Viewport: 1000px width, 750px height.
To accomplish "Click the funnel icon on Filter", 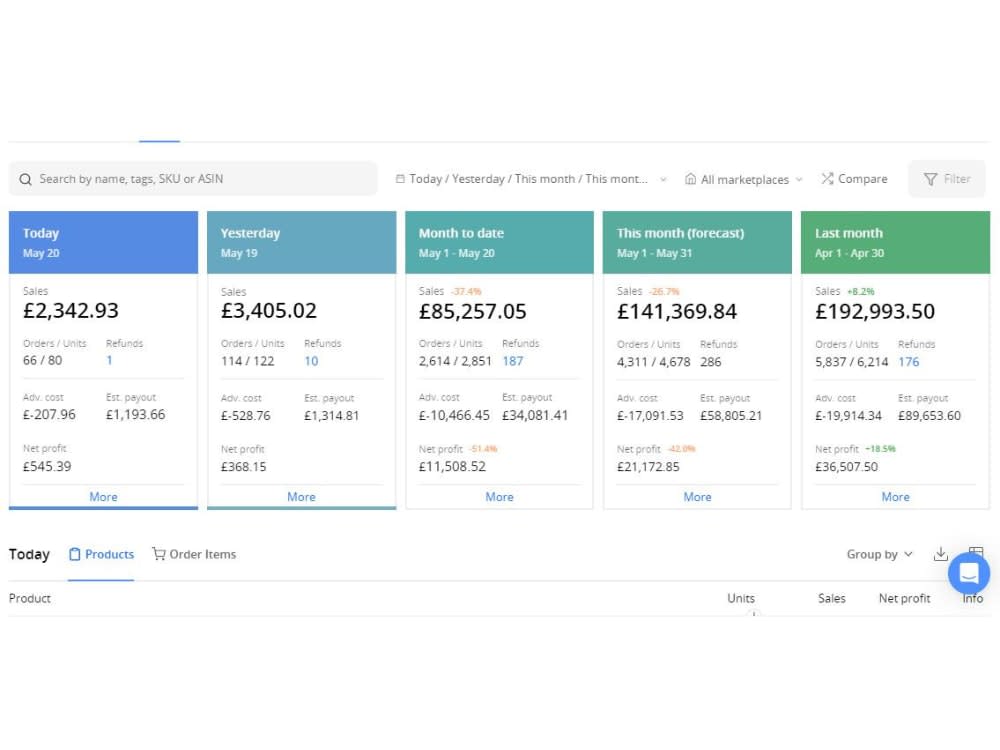I will pyautogui.click(x=930, y=179).
